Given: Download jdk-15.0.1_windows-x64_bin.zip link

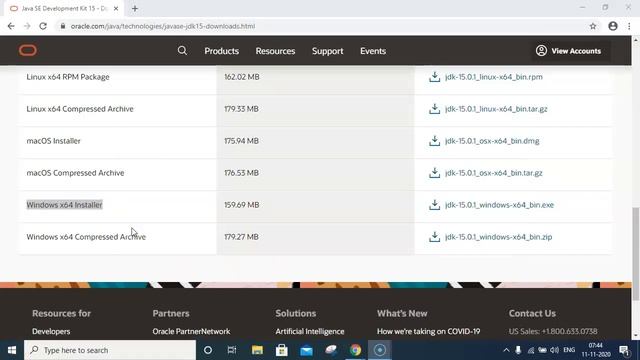Looking at the screenshot, I should coord(498,237).
